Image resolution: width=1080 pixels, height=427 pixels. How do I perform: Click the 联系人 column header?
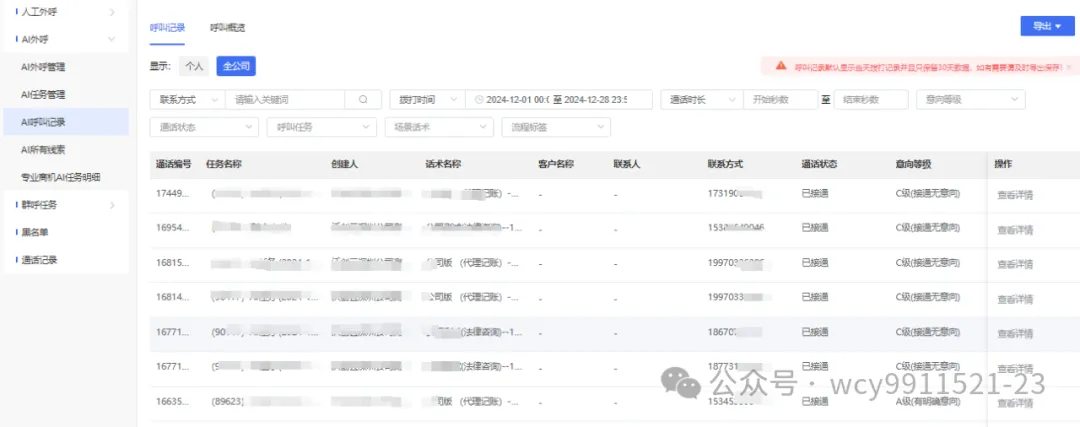pos(627,165)
